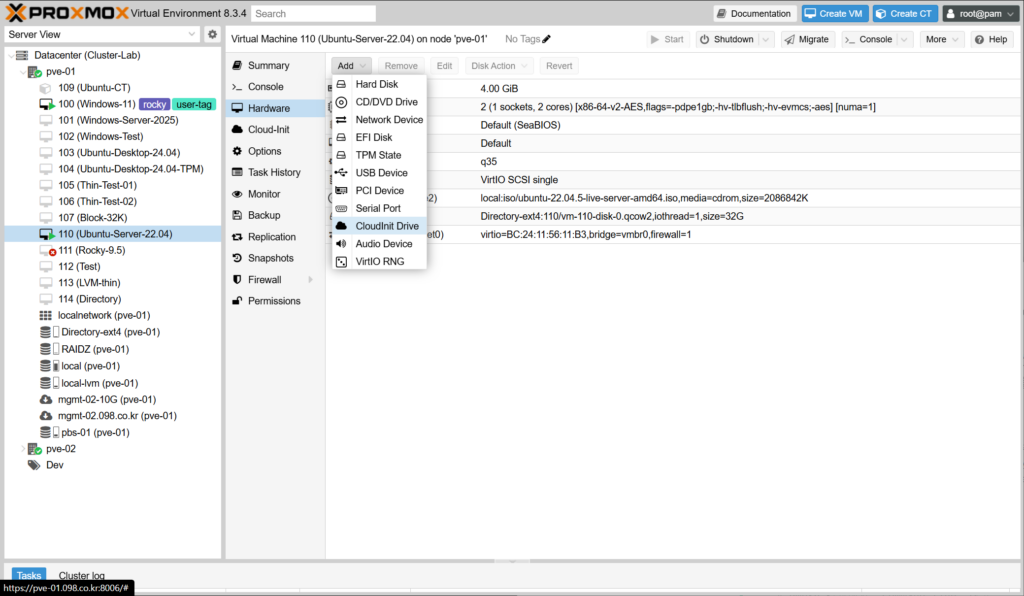Switch to the Cluster log tab

(81, 575)
